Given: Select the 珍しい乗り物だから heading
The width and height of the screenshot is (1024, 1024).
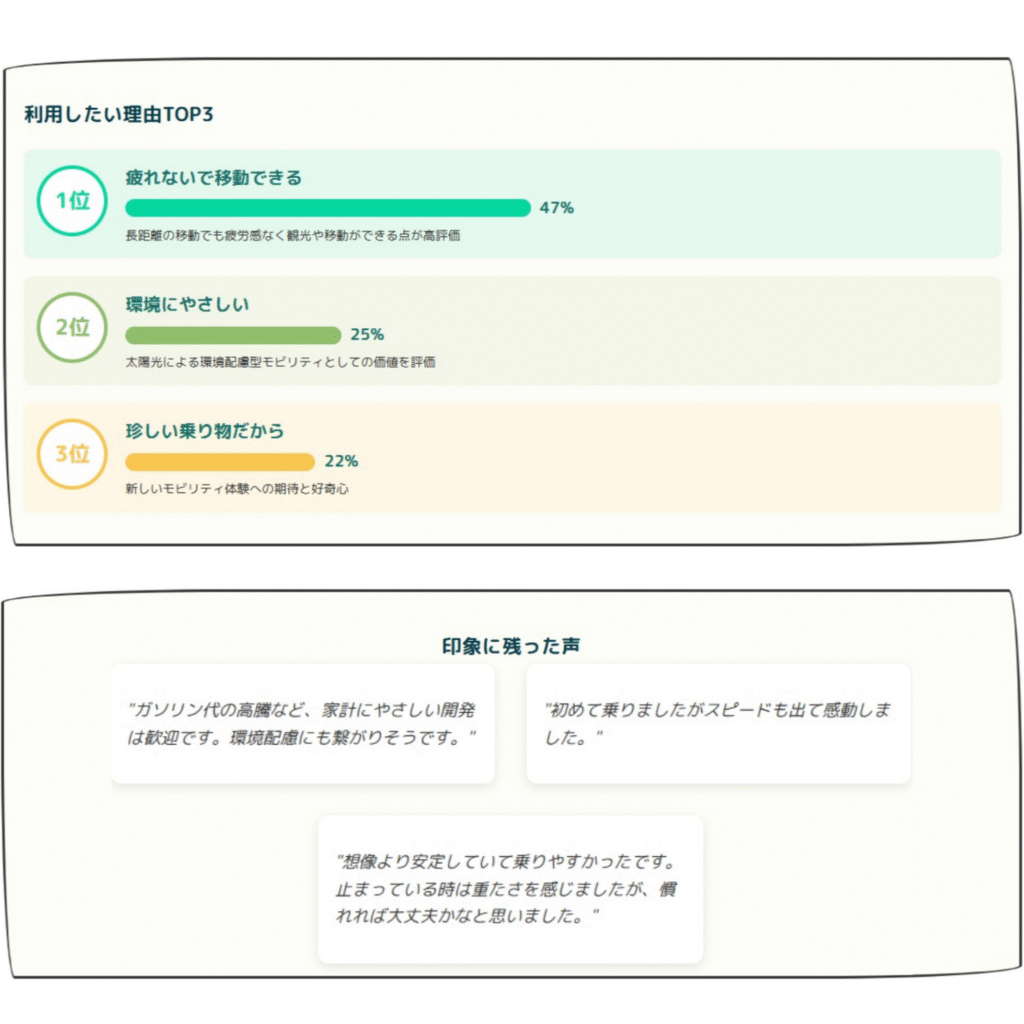Looking at the screenshot, I should pyautogui.click(x=204, y=431).
